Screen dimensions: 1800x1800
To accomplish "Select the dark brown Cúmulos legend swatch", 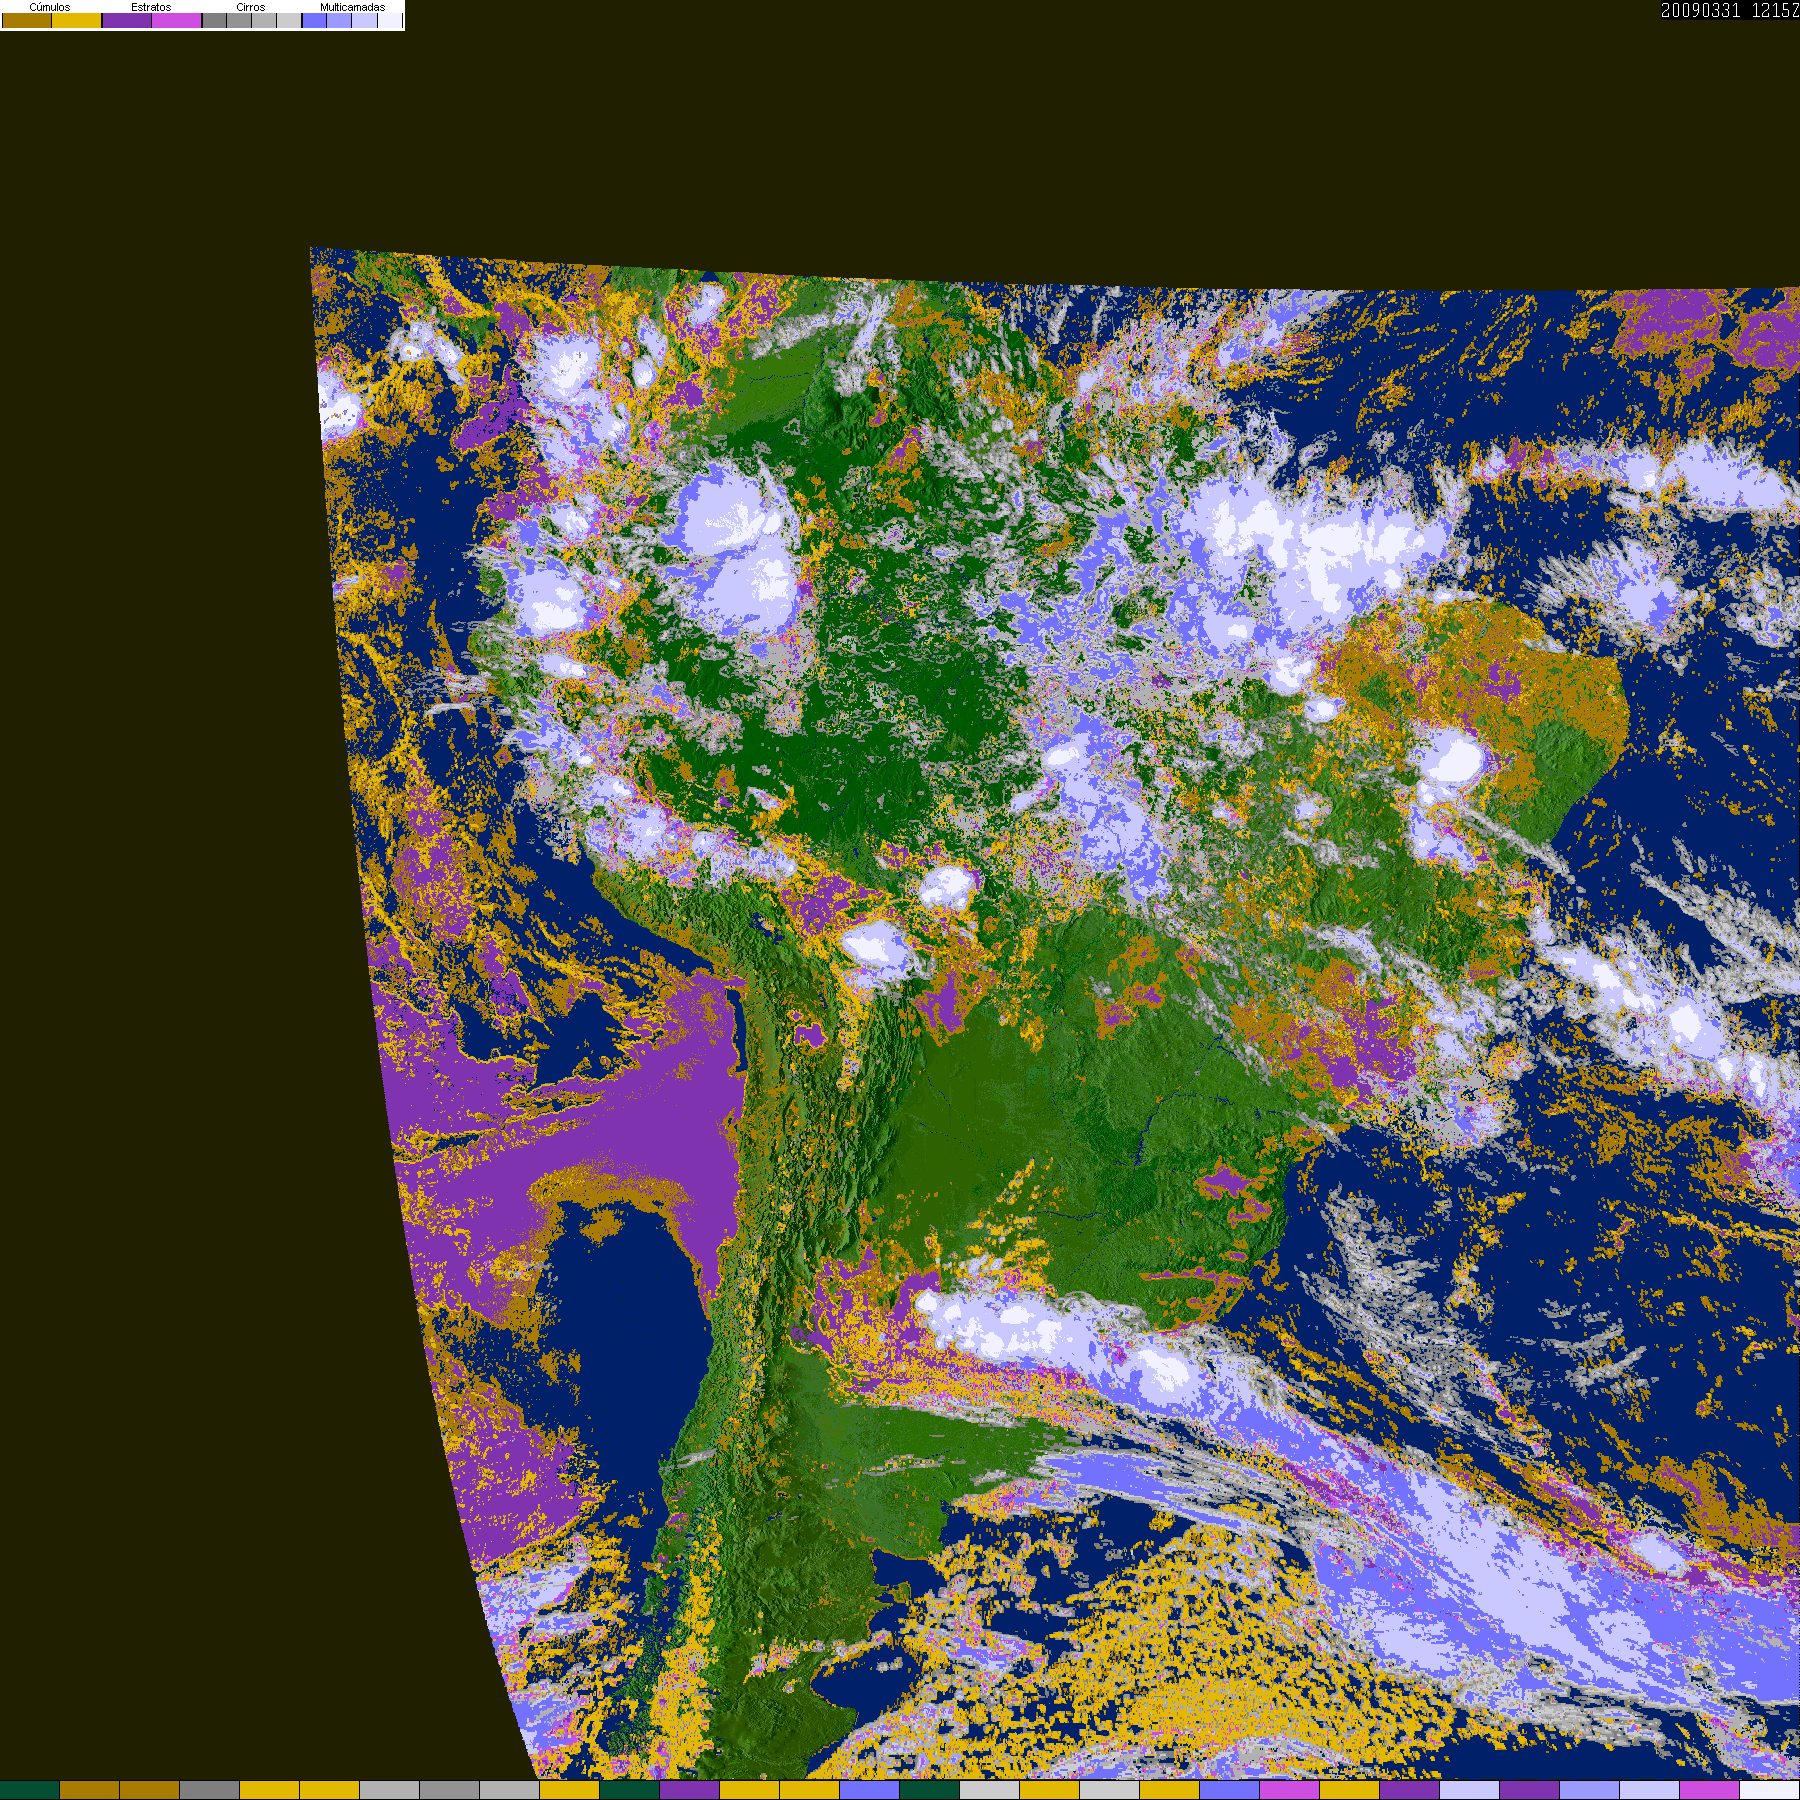I will [27, 21].
